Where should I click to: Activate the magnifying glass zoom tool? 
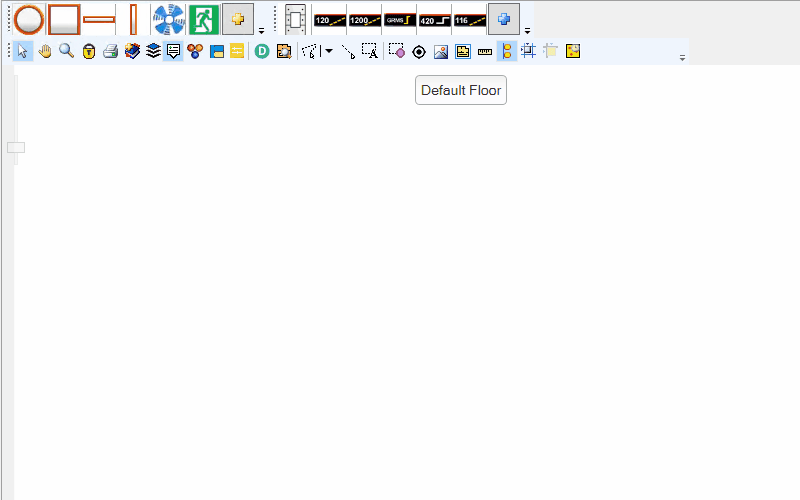tap(66, 51)
